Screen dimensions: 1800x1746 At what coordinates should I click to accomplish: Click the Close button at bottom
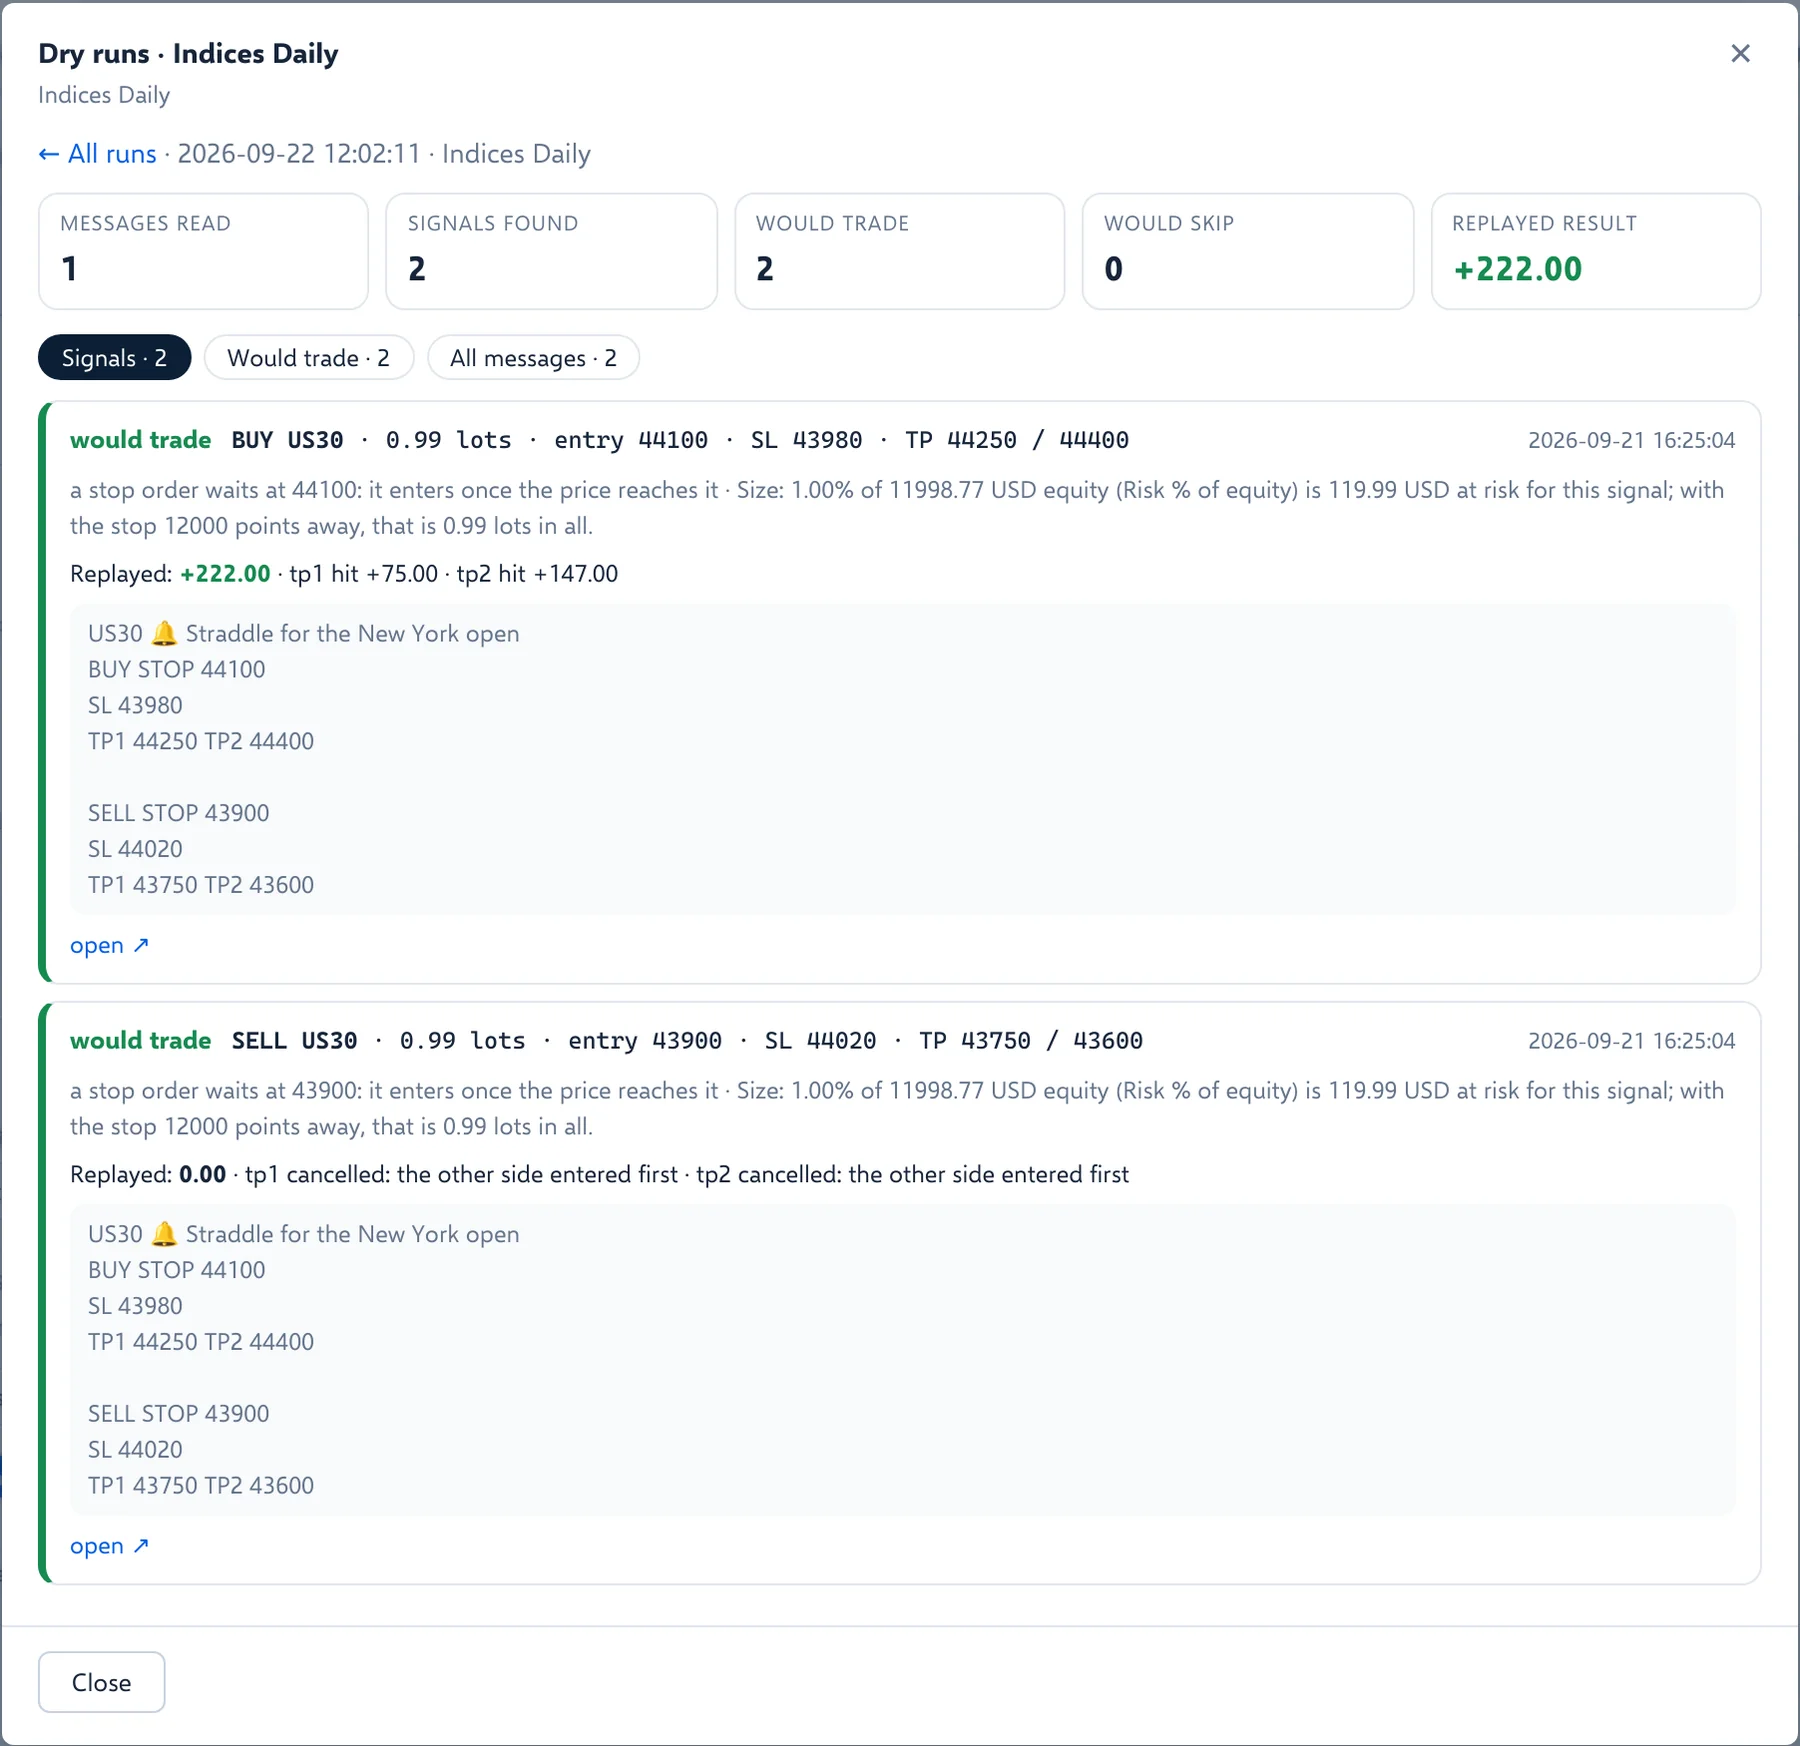(x=101, y=1683)
